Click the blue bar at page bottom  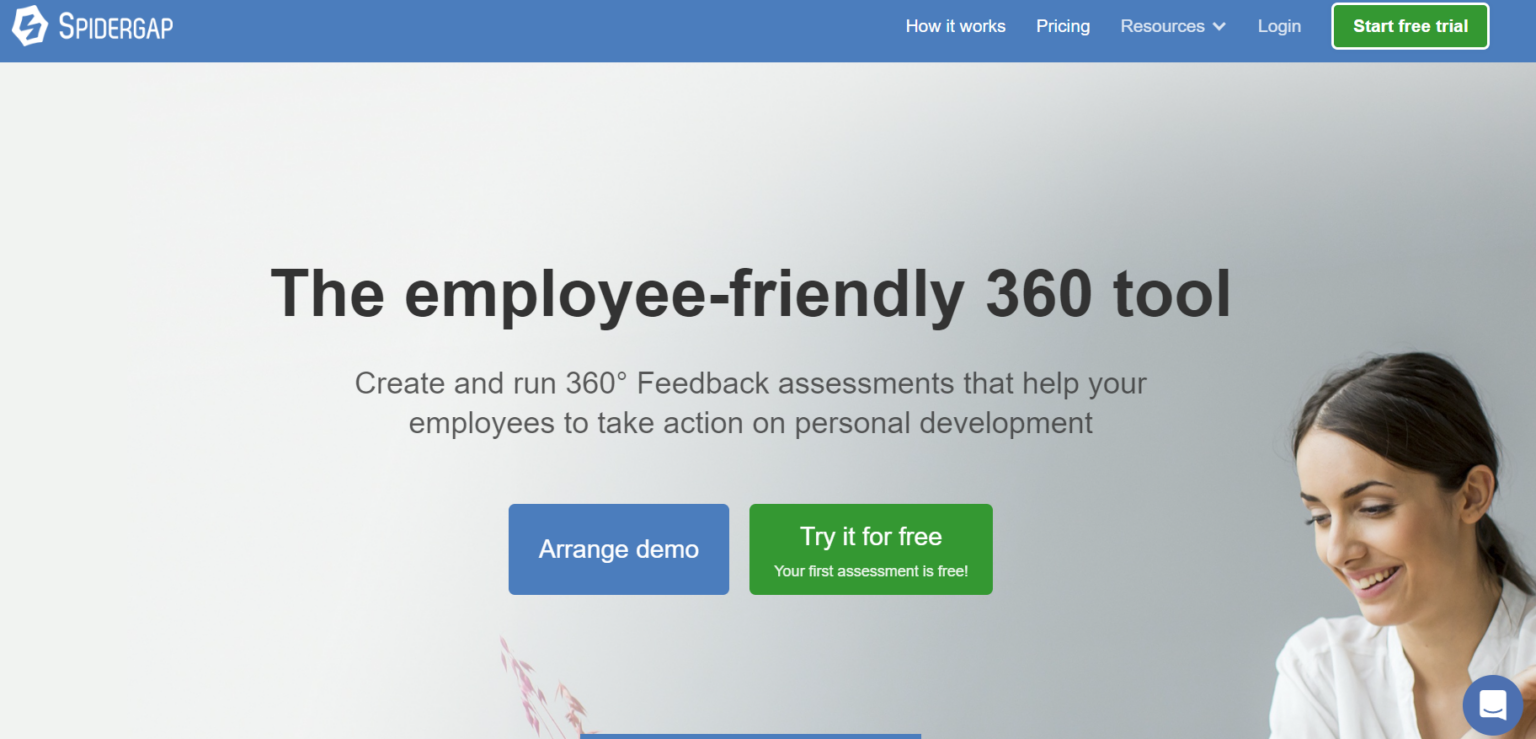click(x=750, y=736)
